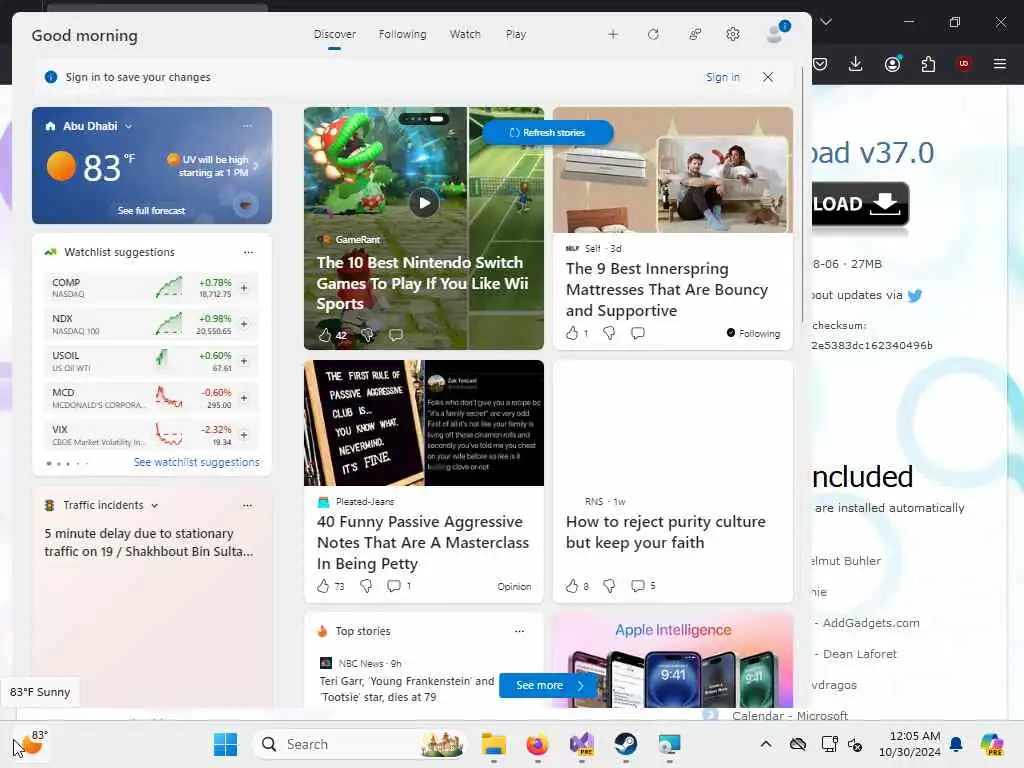
Task: Open Firefox downloads icon in browser toolbar
Action: click(x=856, y=63)
